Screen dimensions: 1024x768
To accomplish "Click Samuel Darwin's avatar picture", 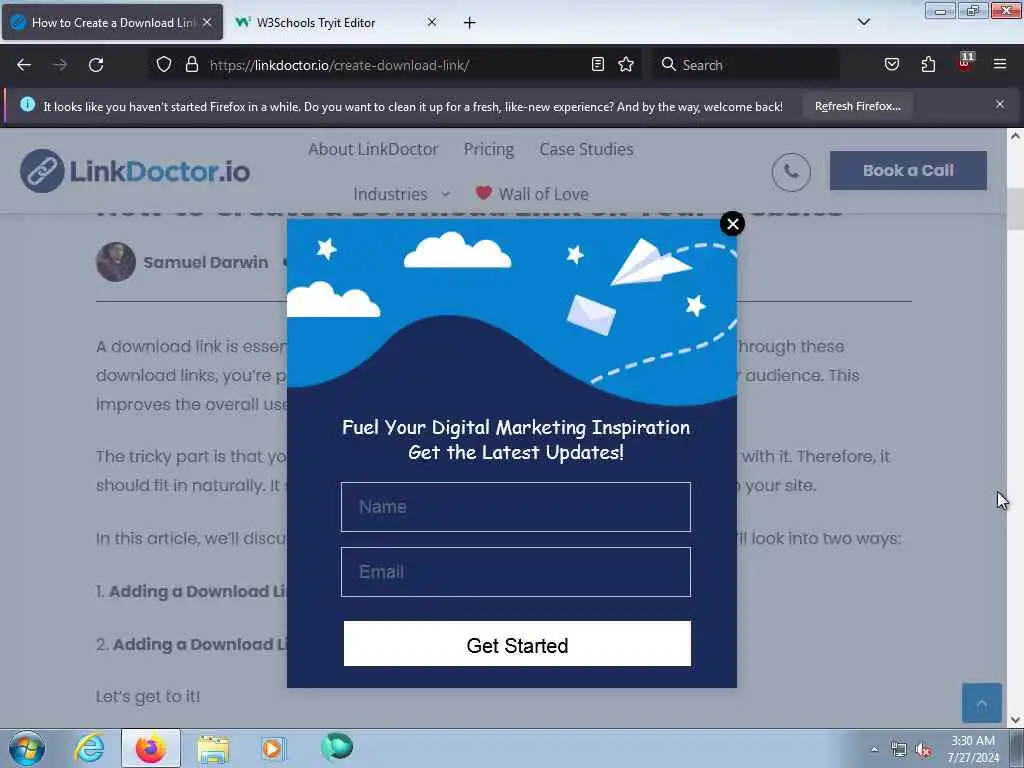I will point(116,262).
